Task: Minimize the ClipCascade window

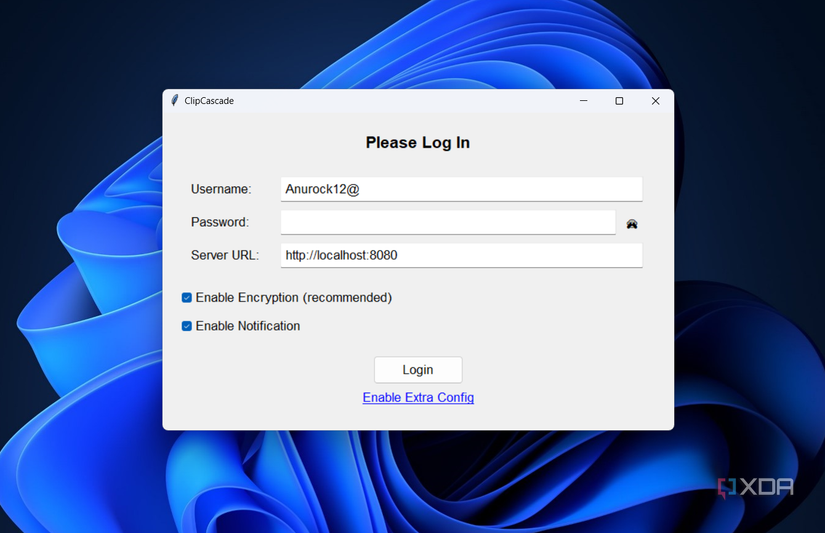Action: 583,100
